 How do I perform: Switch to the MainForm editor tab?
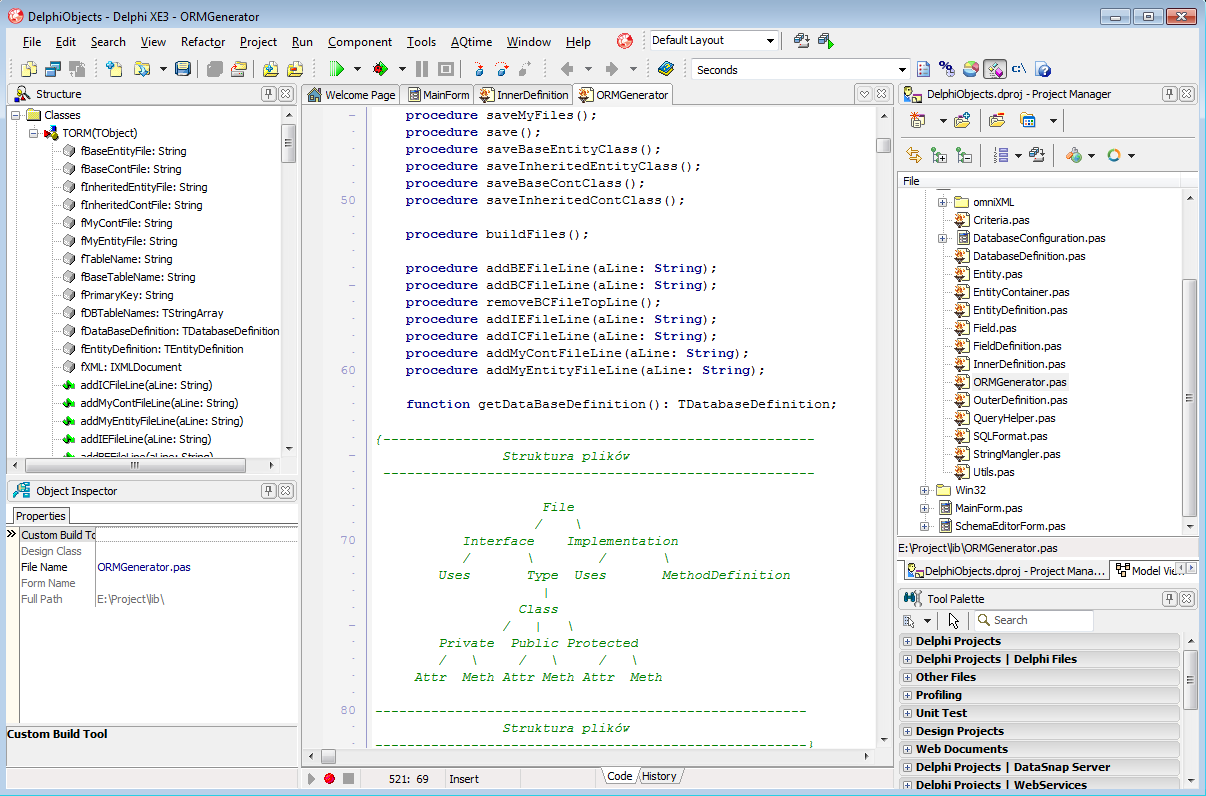click(438, 95)
